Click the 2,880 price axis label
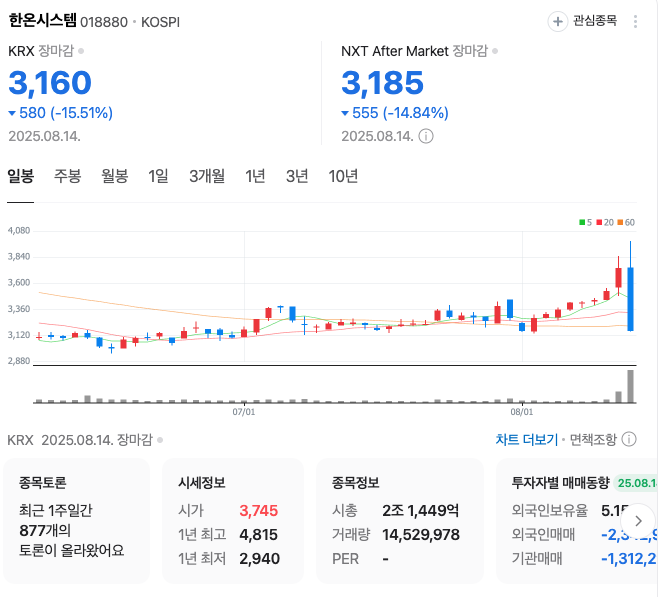 tap(19, 361)
